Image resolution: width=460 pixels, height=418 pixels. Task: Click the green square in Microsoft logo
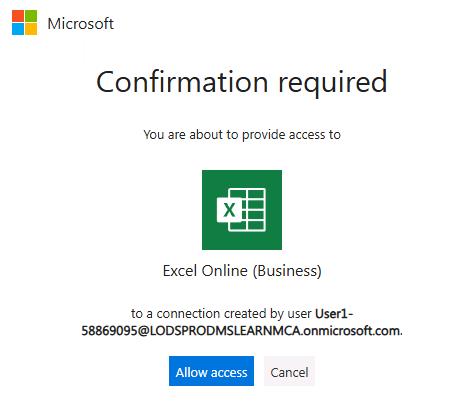pos(31,16)
